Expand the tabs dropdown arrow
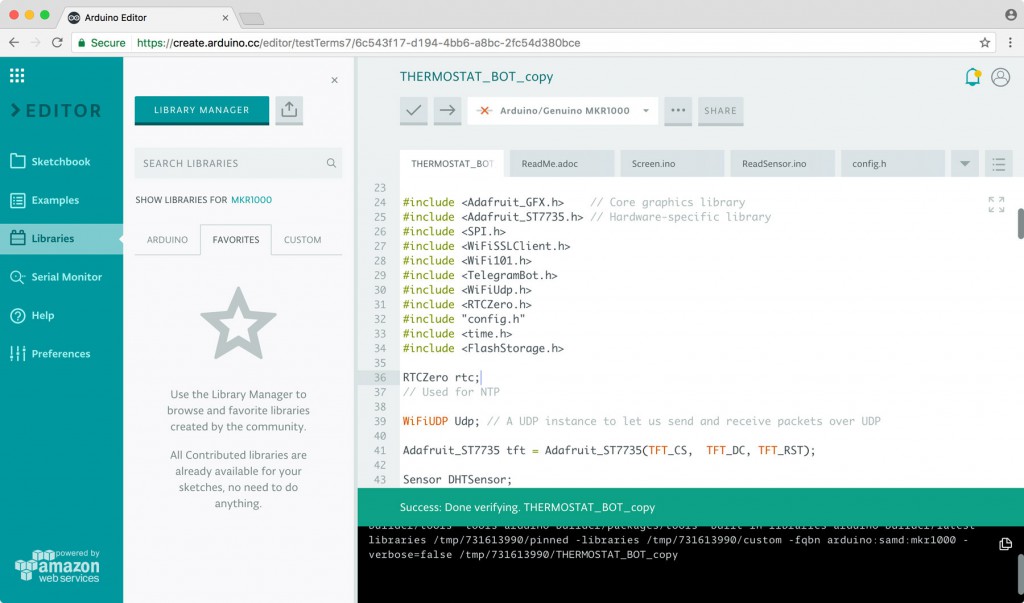The image size is (1024, 603). pyautogui.click(x=964, y=163)
